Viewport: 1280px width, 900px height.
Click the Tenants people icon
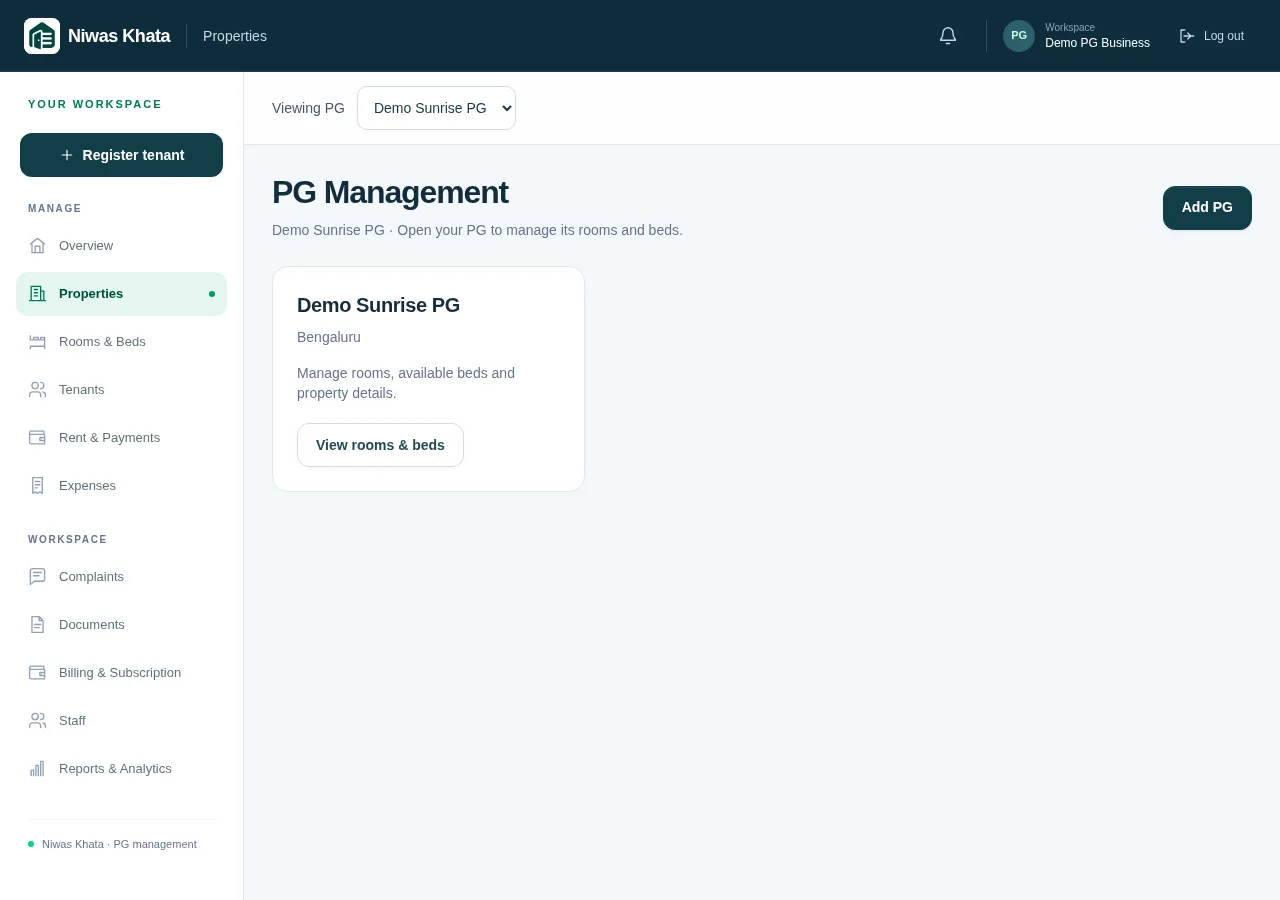pyautogui.click(x=37, y=389)
